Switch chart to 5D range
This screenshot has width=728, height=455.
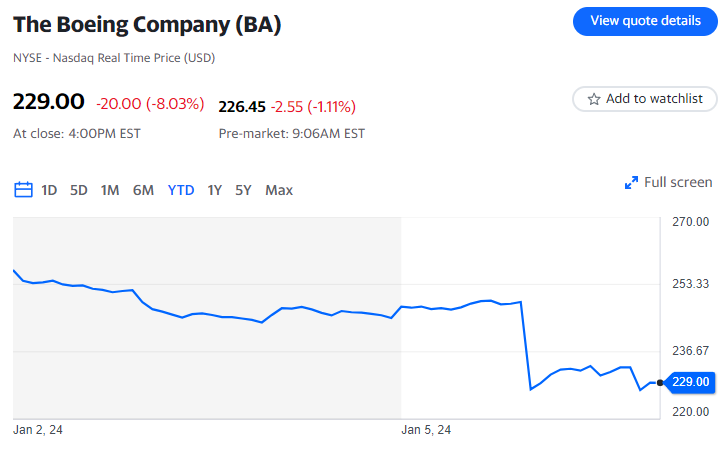click(x=79, y=190)
